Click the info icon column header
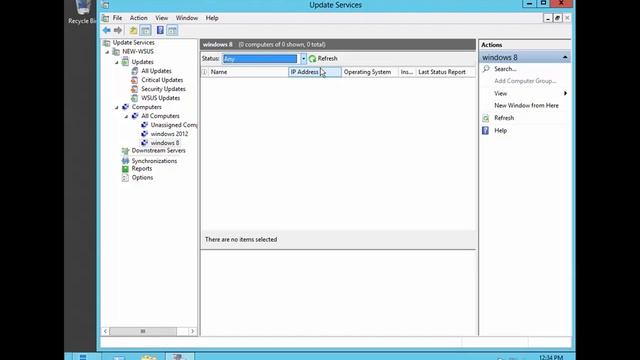Viewport: 640px width, 360px height. (204, 72)
